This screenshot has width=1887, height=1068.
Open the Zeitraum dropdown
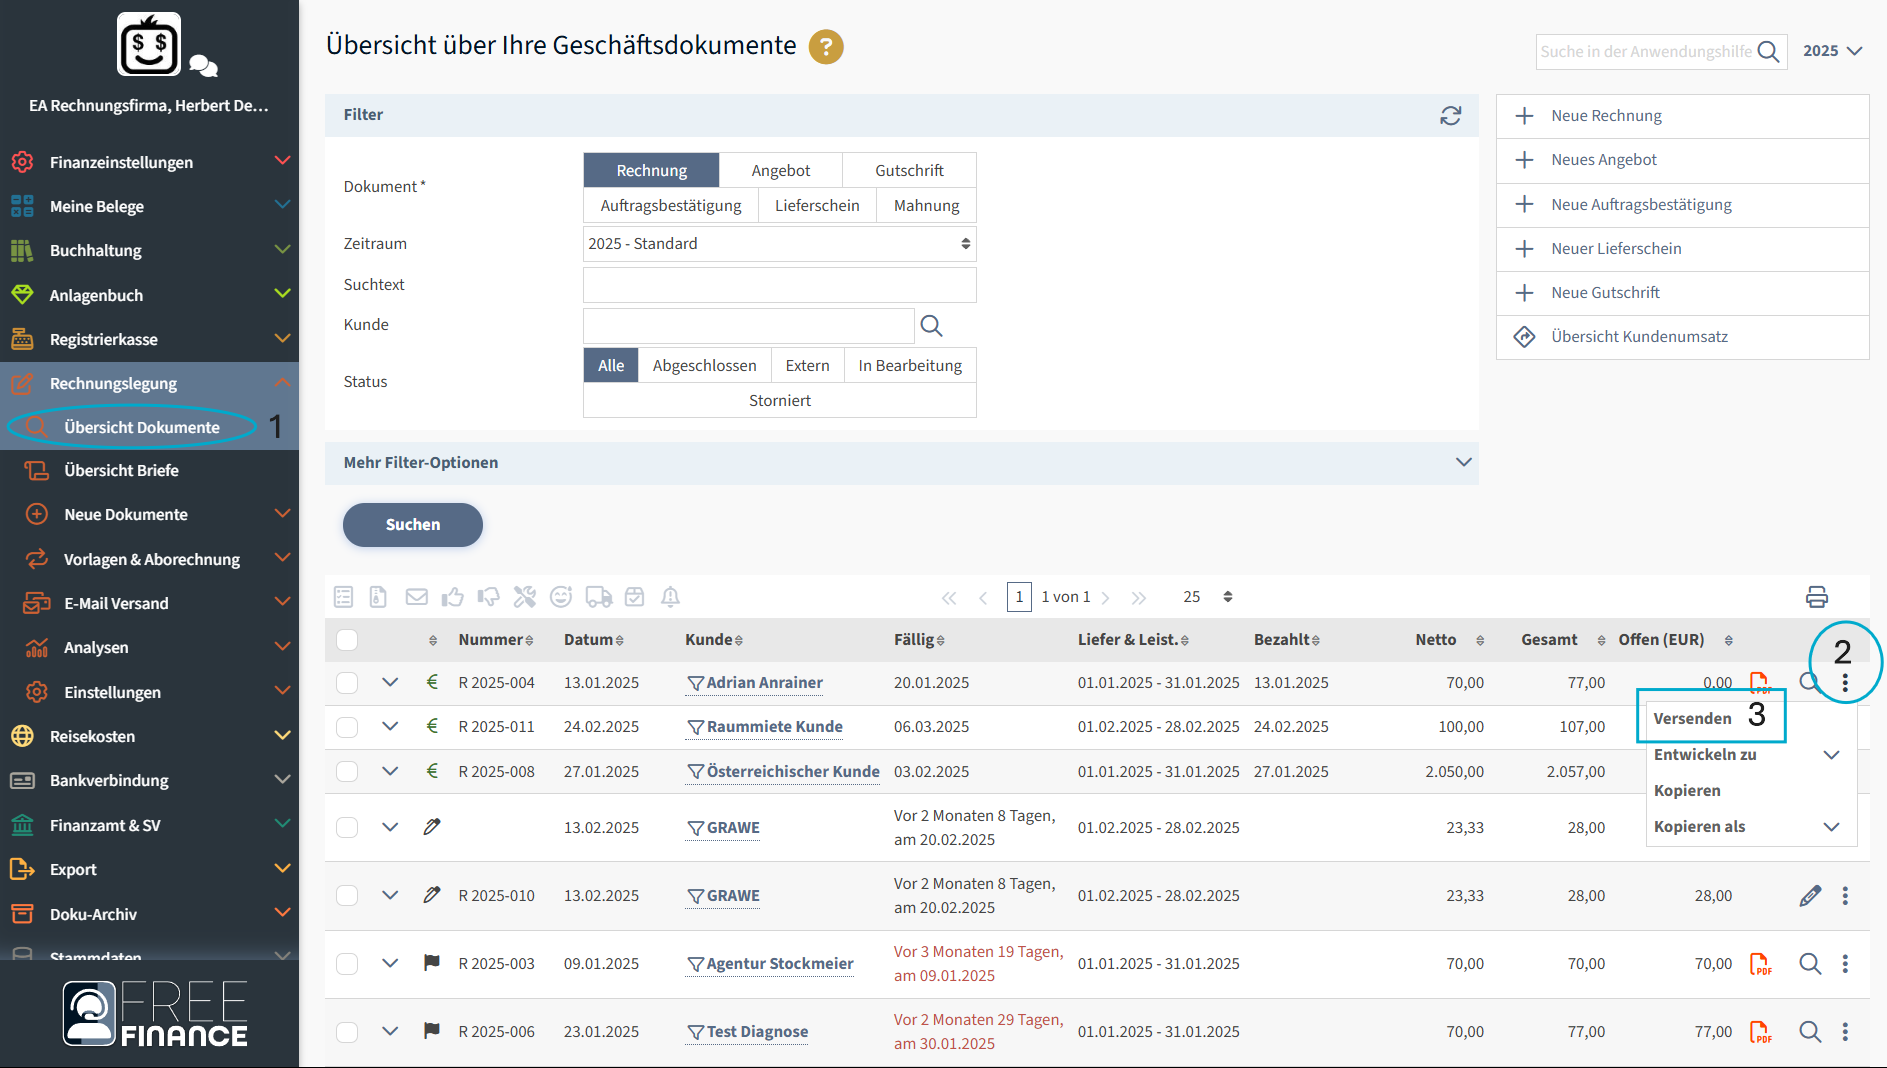tap(779, 244)
